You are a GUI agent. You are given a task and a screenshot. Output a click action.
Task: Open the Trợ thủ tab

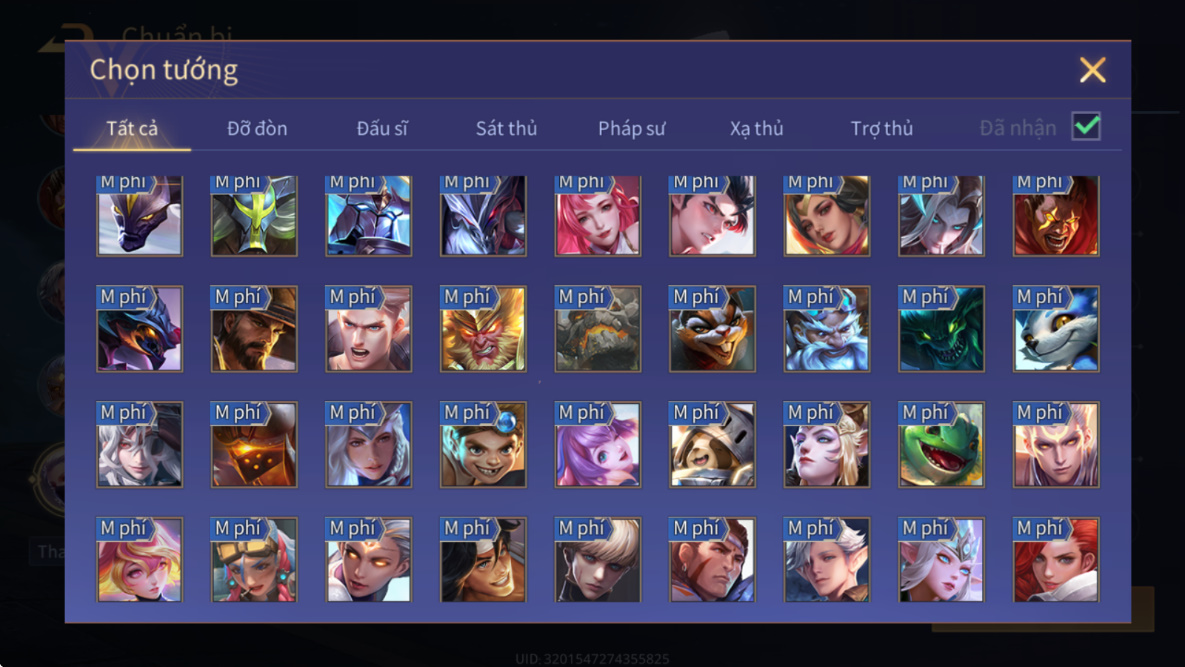(882, 128)
